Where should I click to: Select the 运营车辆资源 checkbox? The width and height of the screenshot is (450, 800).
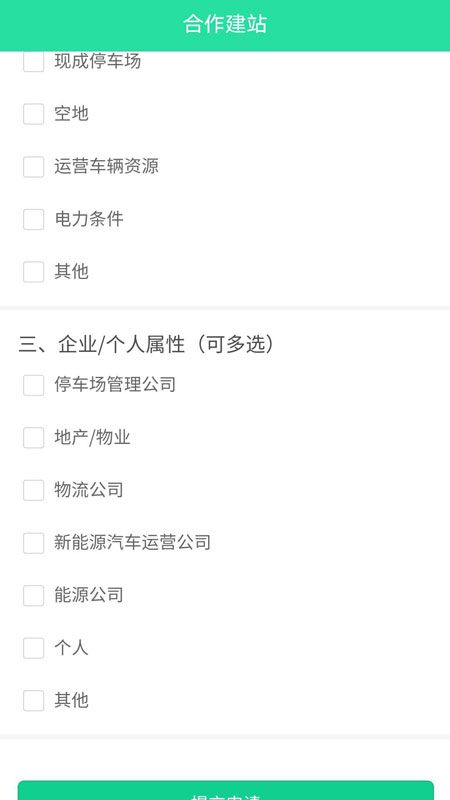[34, 167]
